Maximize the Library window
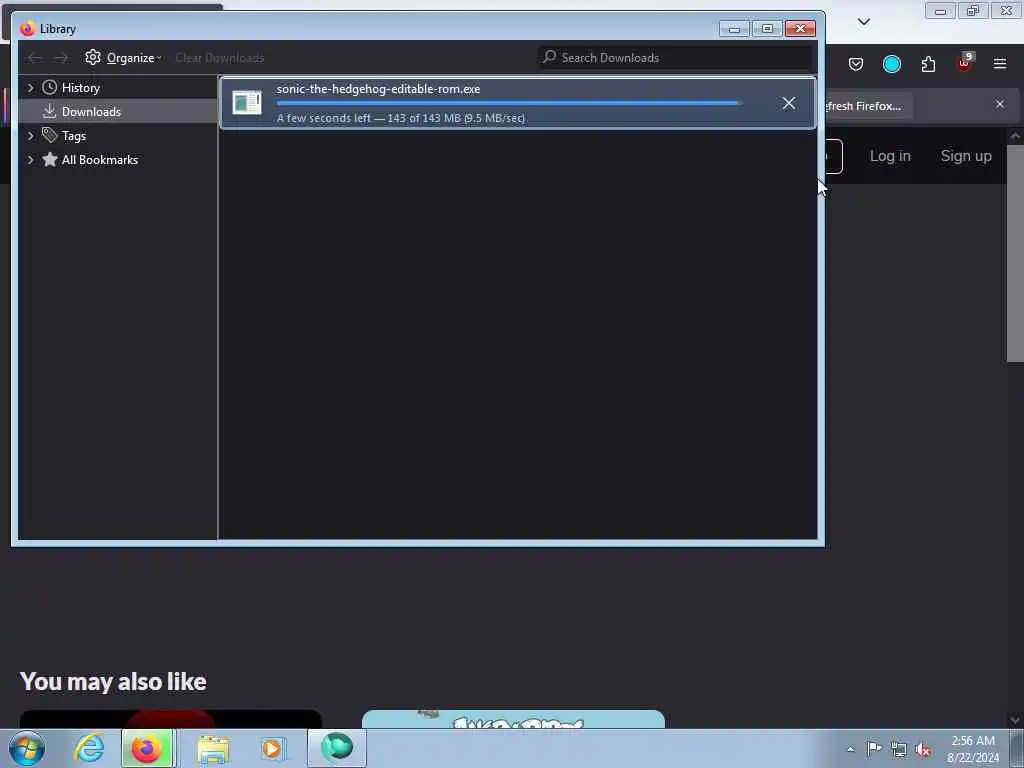This screenshot has height=768, width=1024. click(767, 29)
